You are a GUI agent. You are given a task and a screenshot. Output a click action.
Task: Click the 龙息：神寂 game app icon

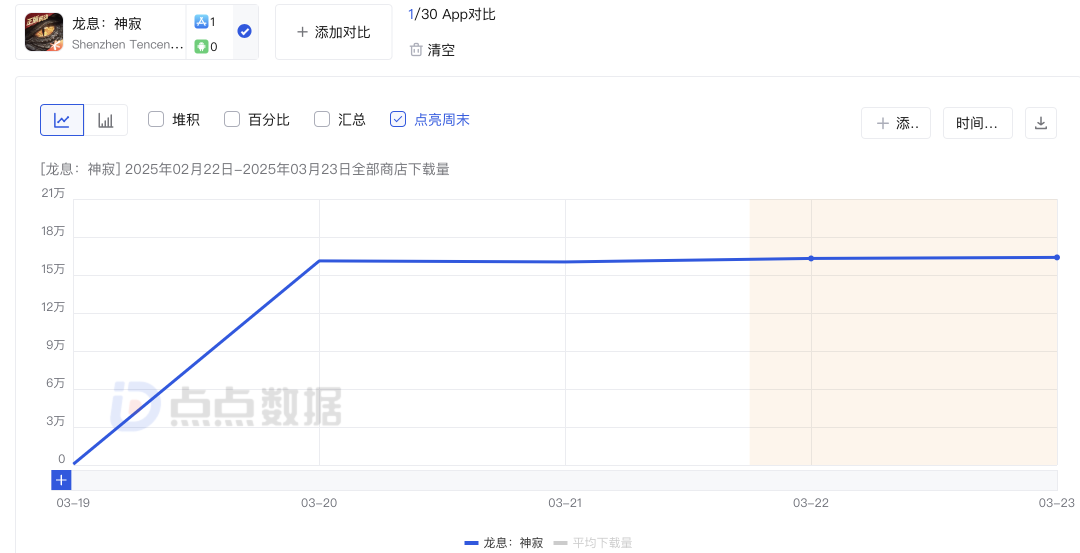tap(44, 32)
